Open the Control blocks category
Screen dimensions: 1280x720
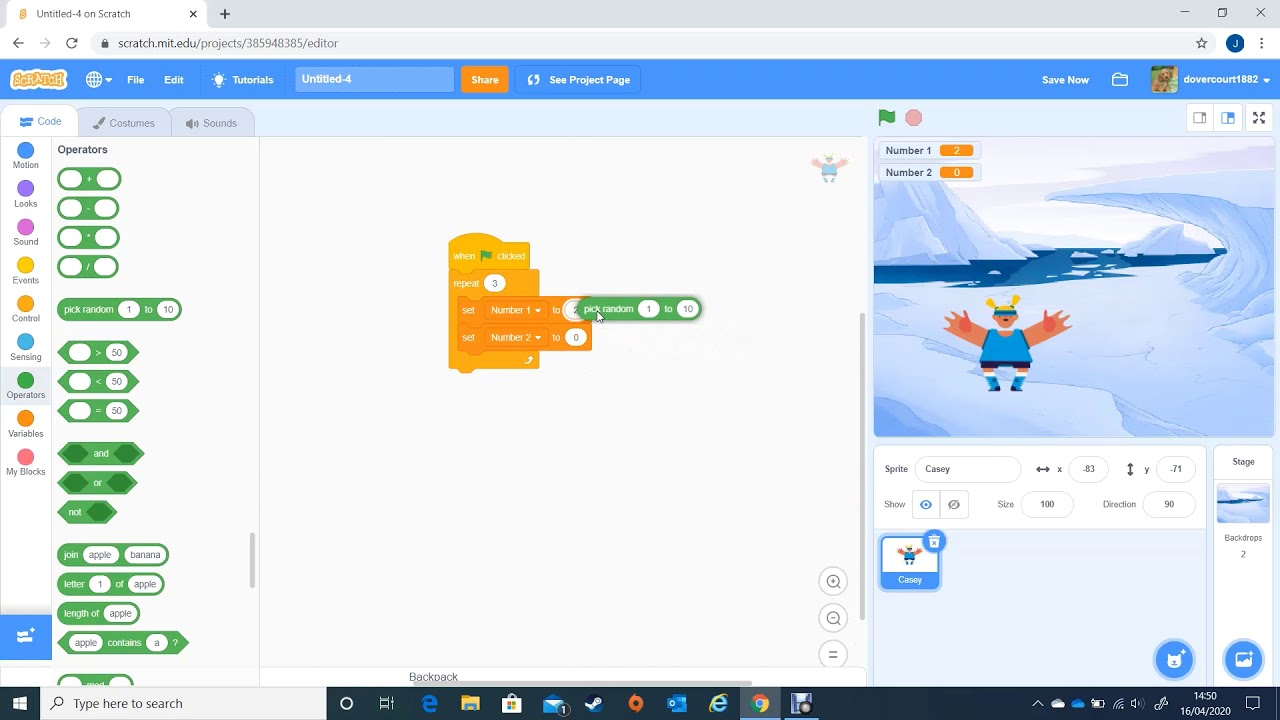26,309
